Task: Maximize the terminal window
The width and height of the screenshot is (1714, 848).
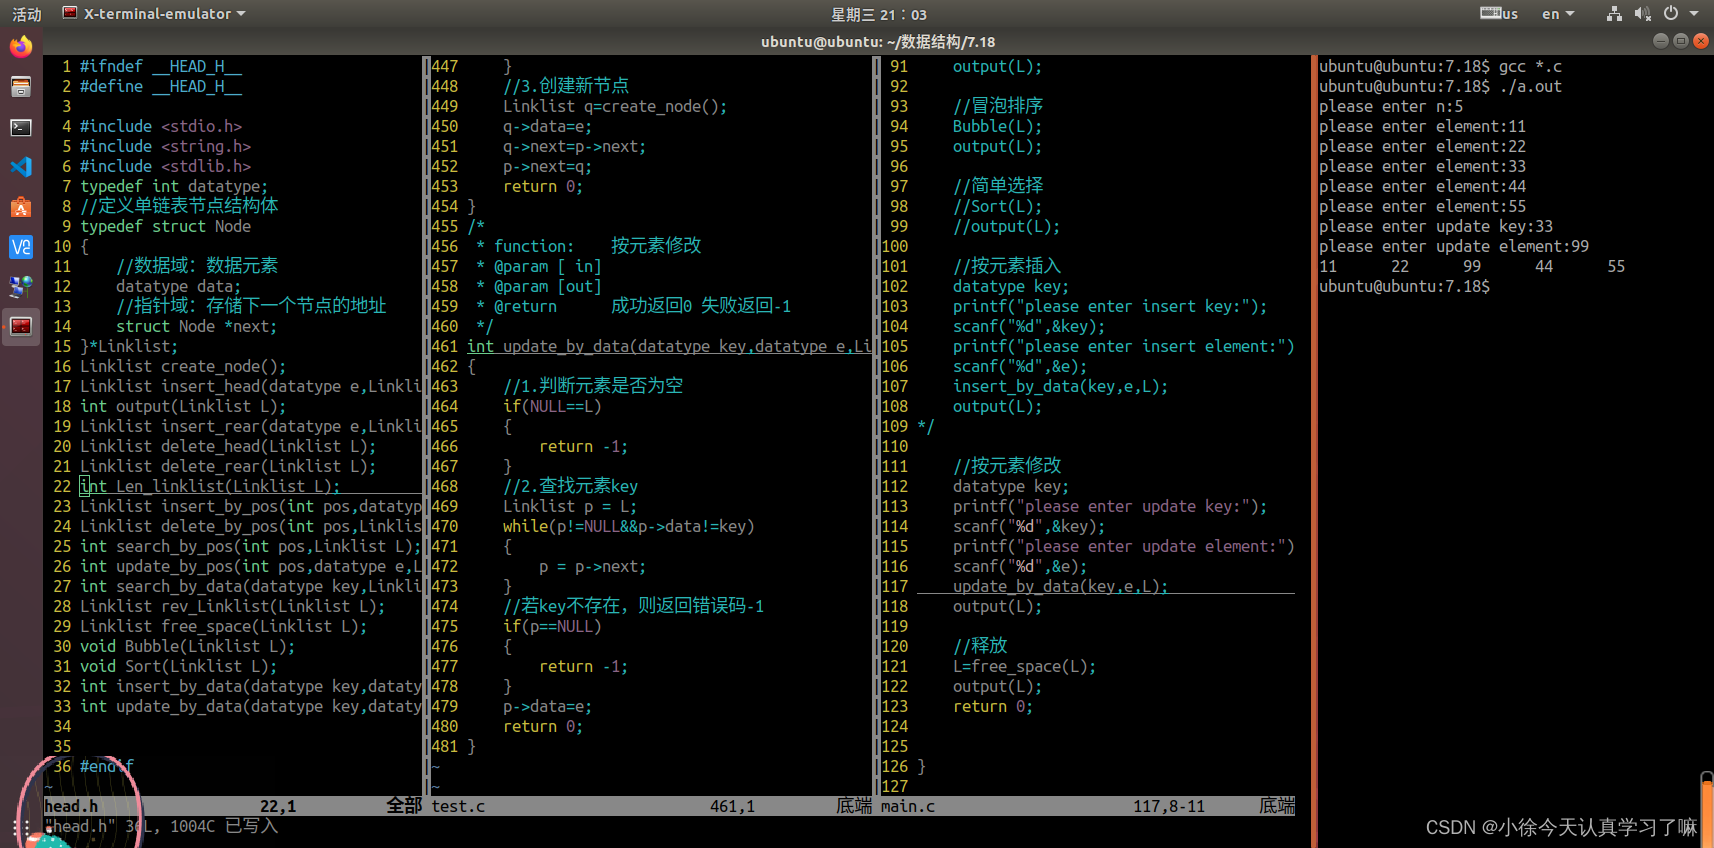Action: coord(1680,41)
